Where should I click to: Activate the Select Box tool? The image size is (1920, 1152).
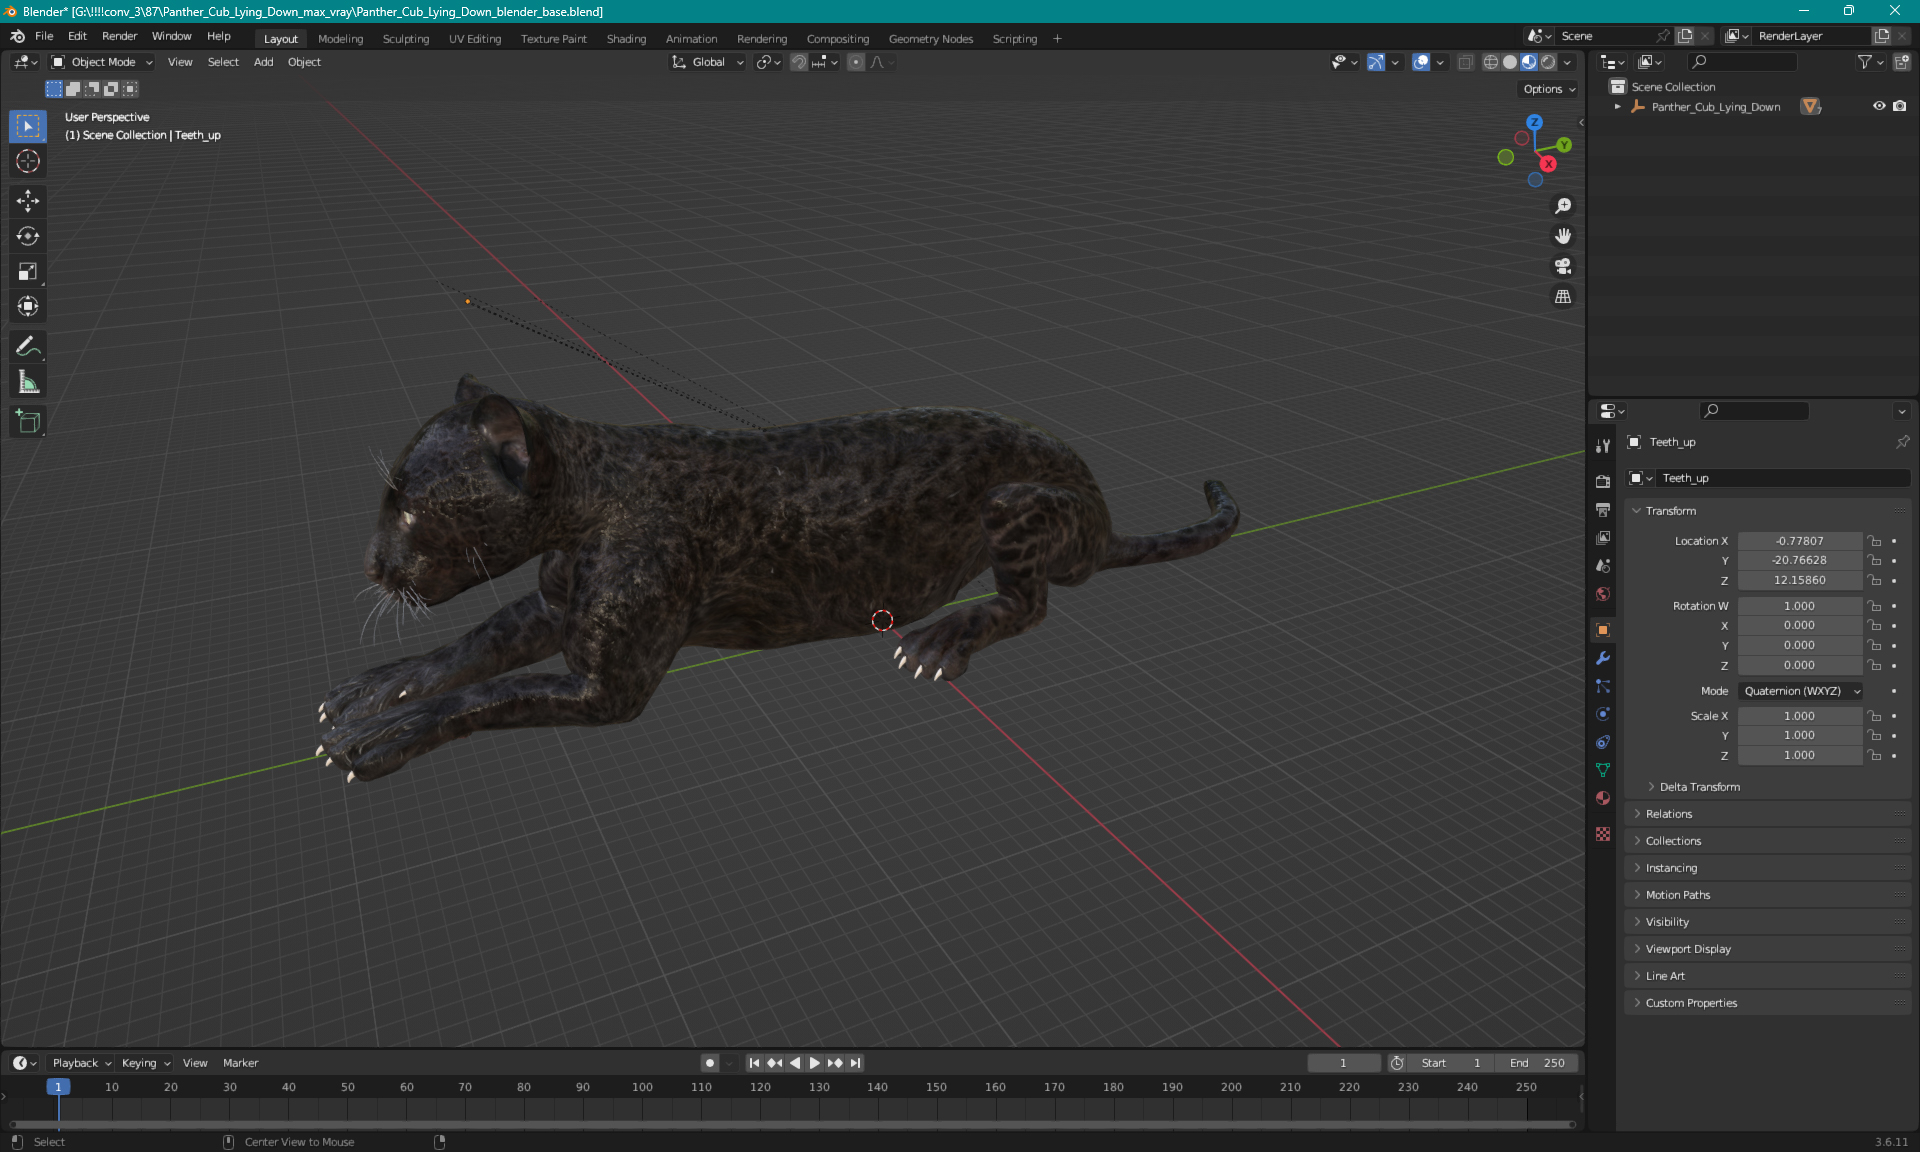[28, 126]
